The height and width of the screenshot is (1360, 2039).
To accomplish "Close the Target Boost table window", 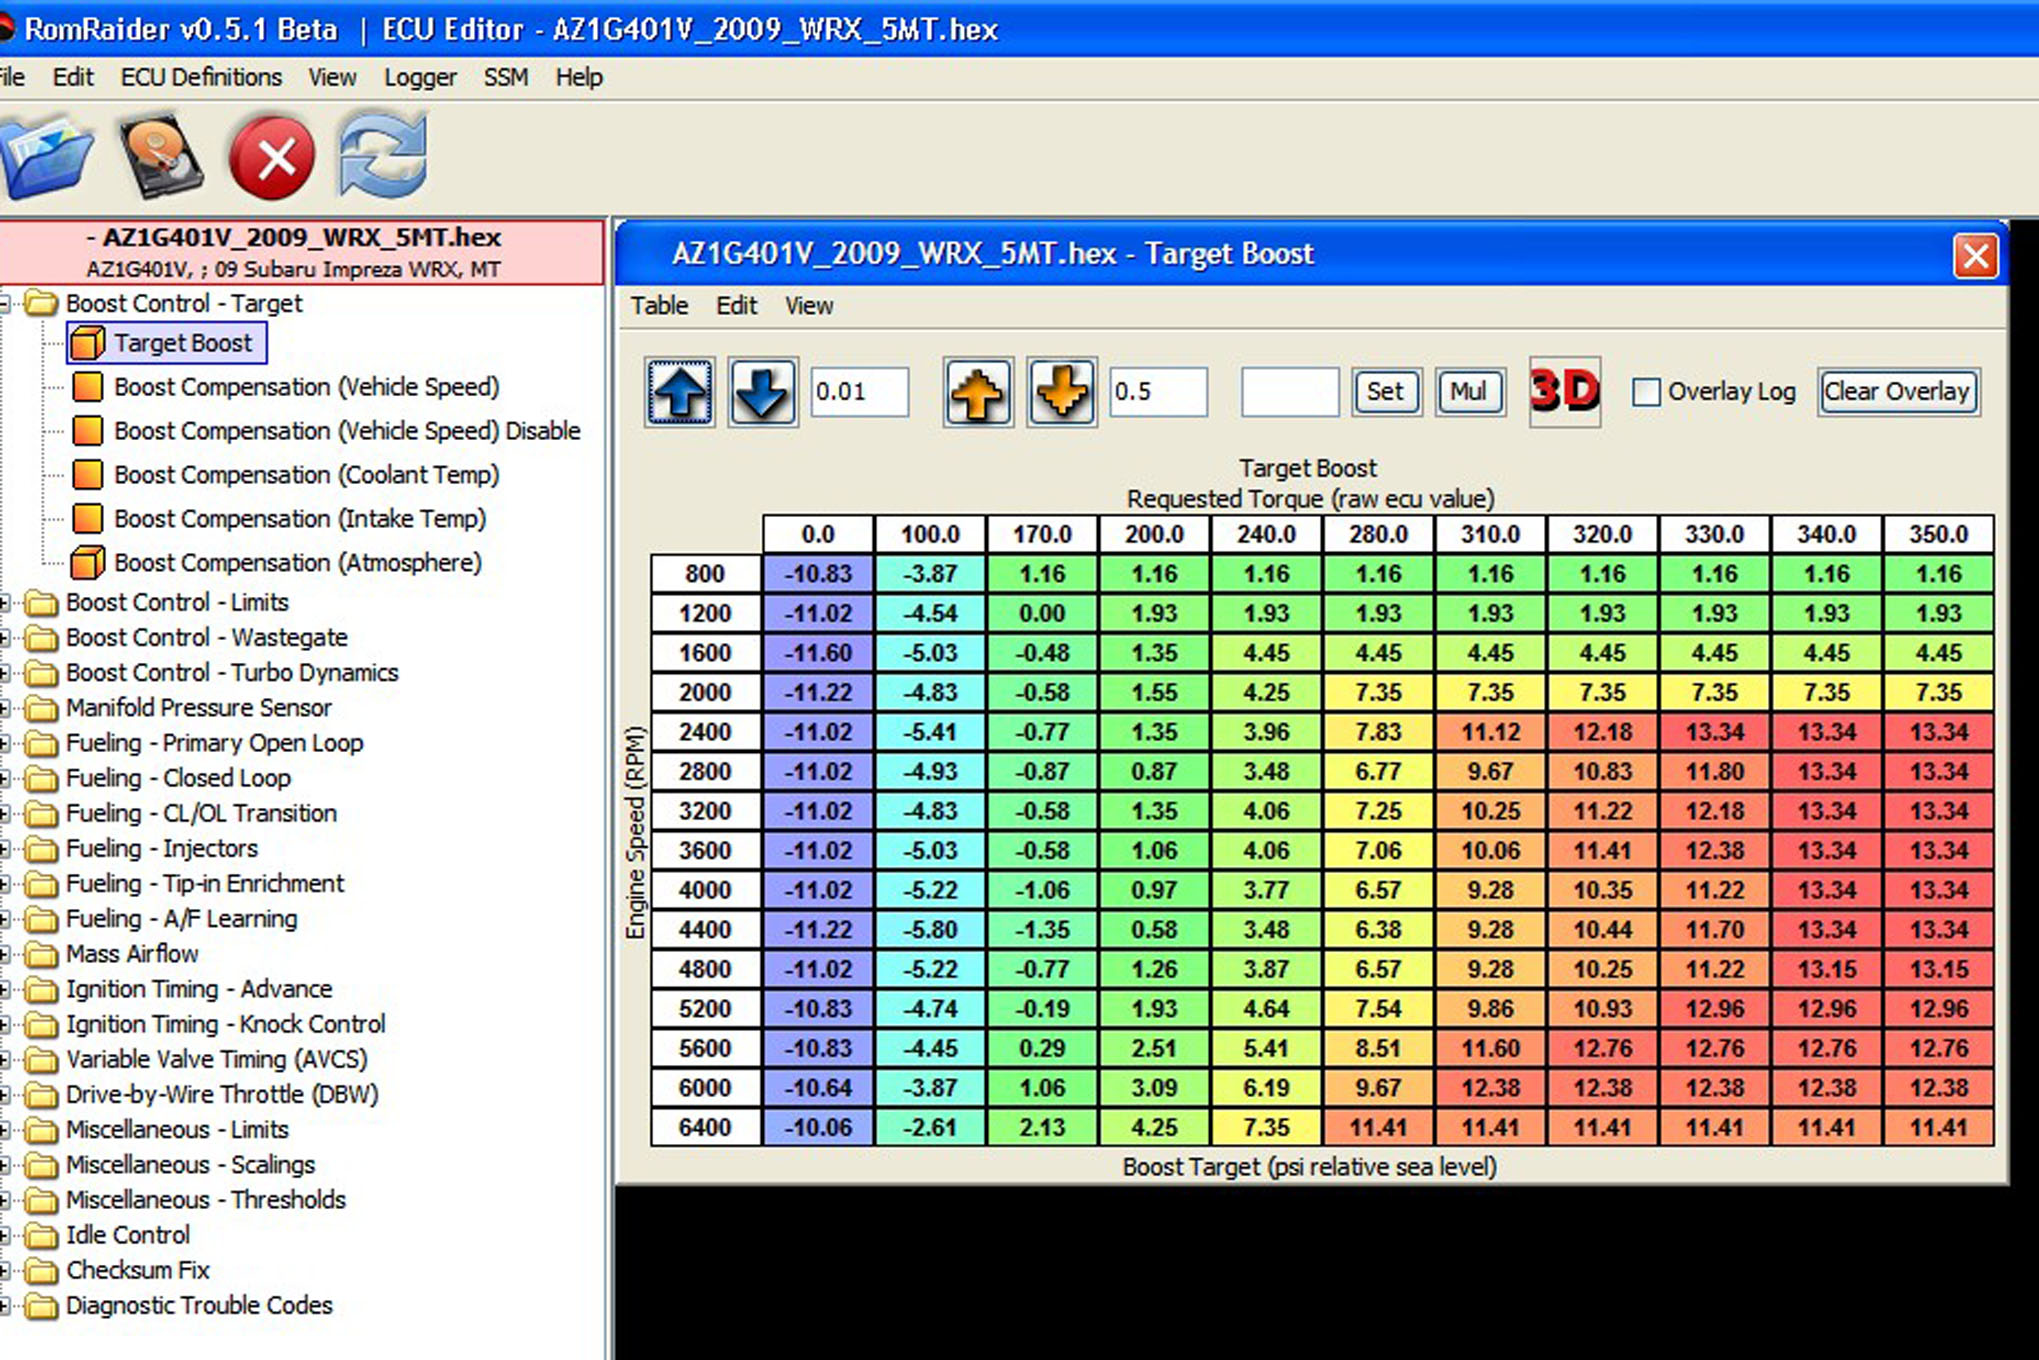I will pos(1976,256).
